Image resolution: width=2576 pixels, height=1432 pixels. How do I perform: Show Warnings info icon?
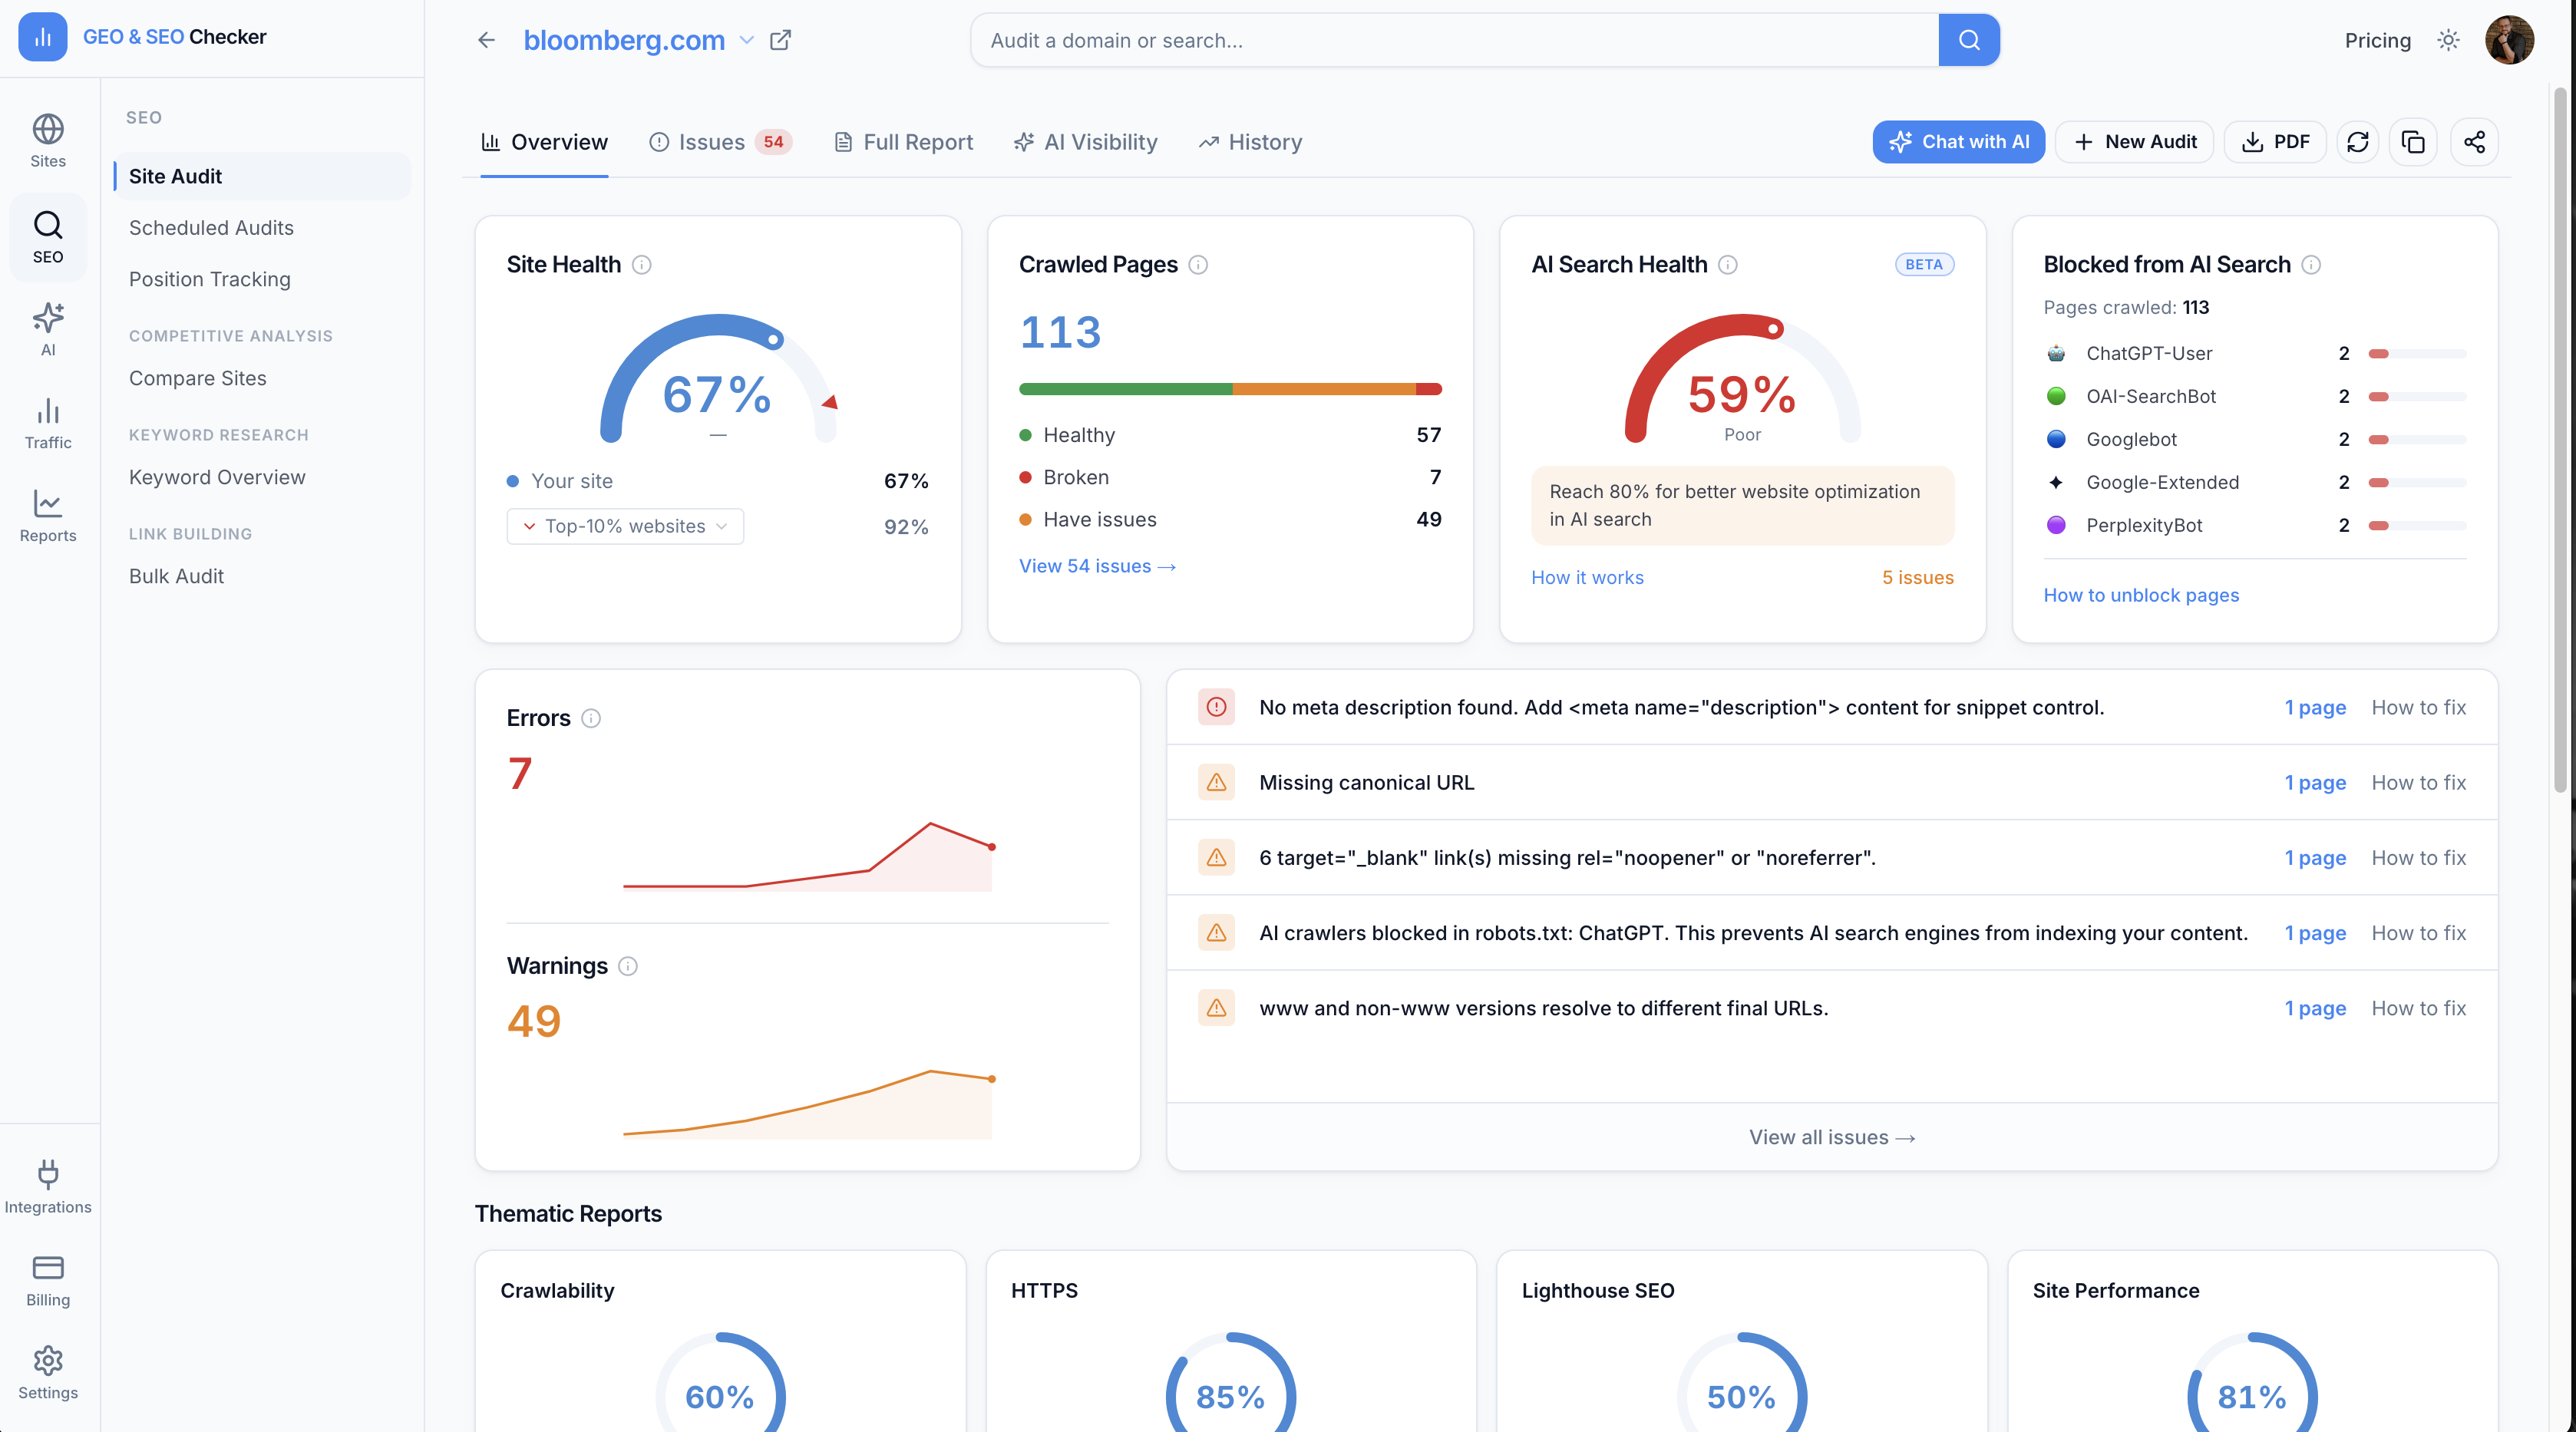pos(628,966)
